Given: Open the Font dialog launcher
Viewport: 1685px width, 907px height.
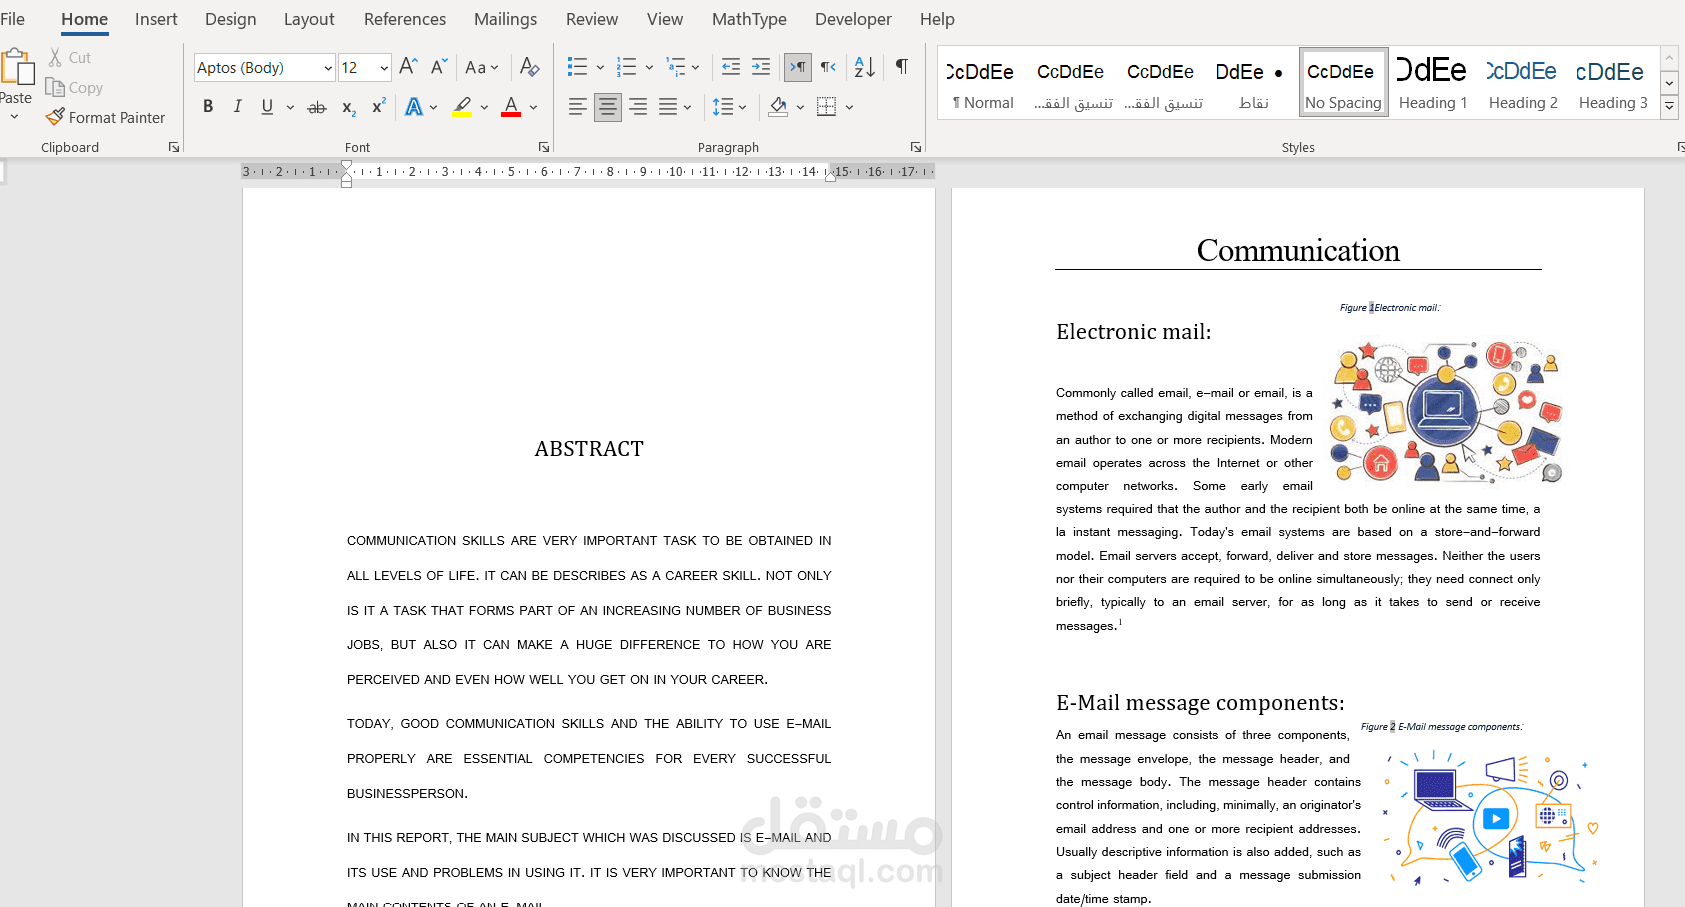Looking at the screenshot, I should click(x=544, y=147).
